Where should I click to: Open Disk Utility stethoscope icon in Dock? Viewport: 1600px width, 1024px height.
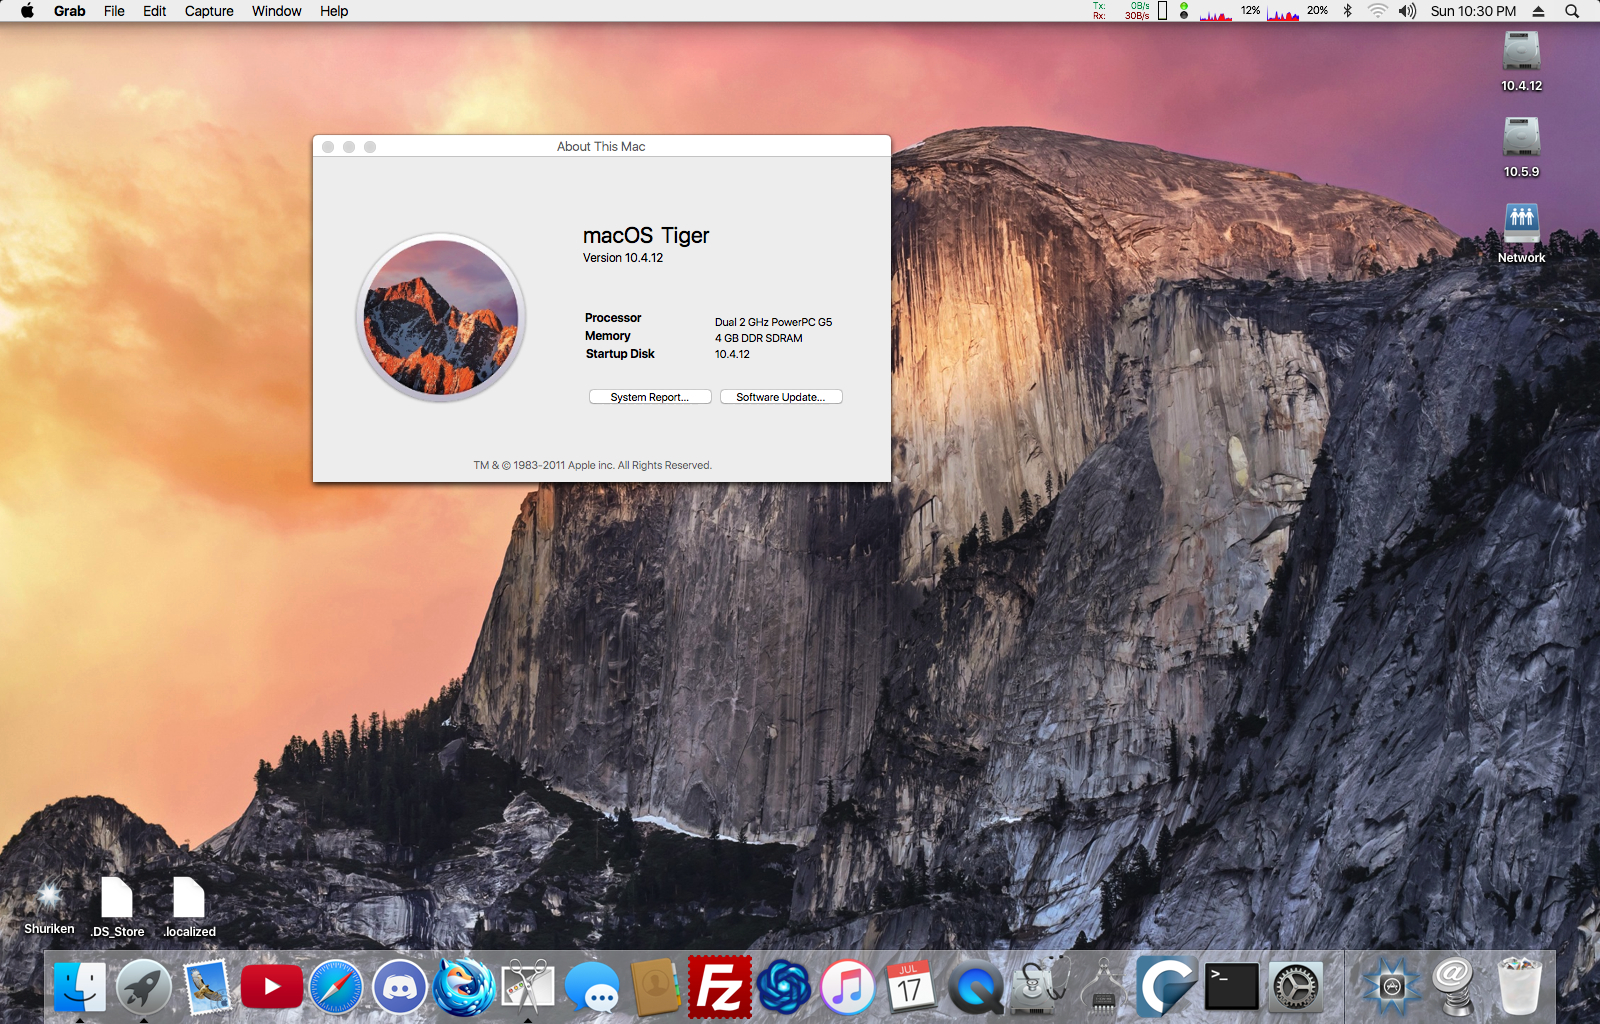1040,987
